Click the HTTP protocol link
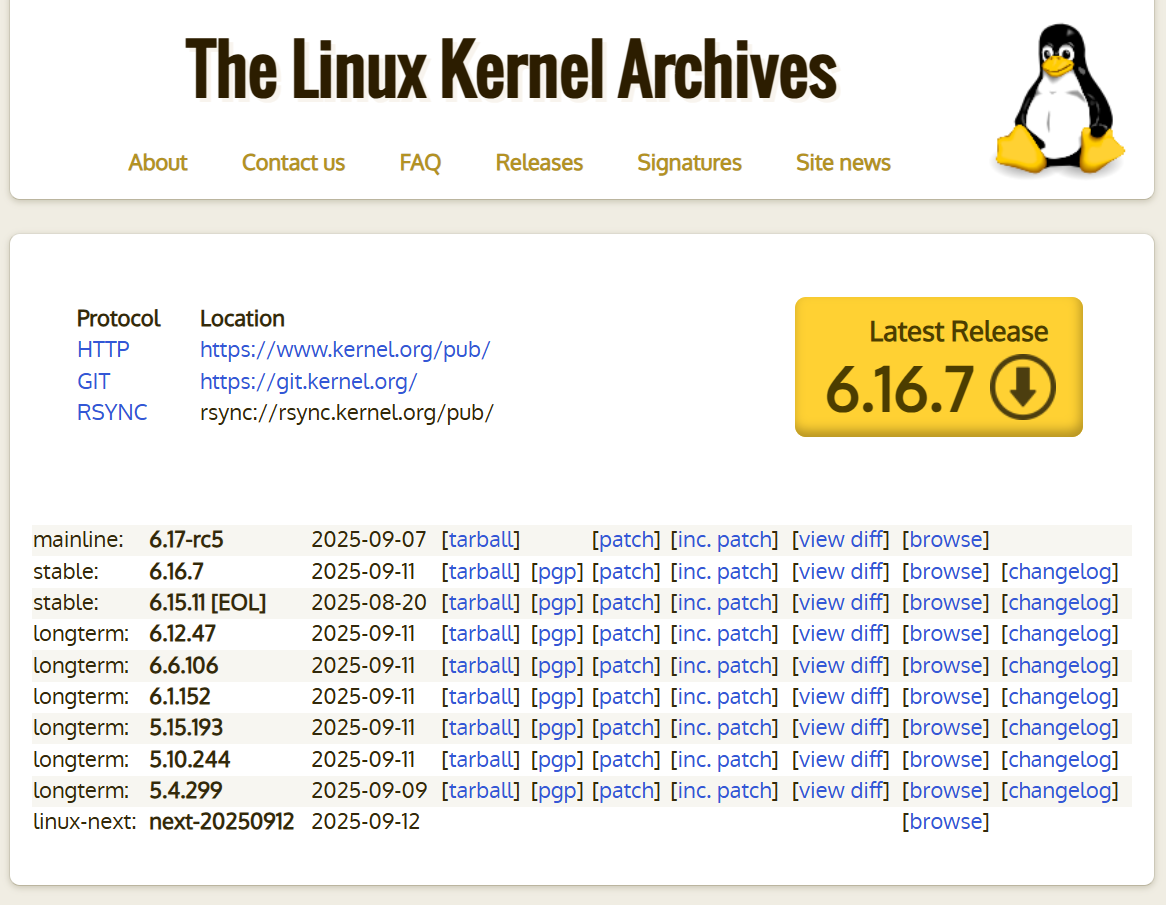Image resolution: width=1166 pixels, height=905 pixels. point(103,350)
